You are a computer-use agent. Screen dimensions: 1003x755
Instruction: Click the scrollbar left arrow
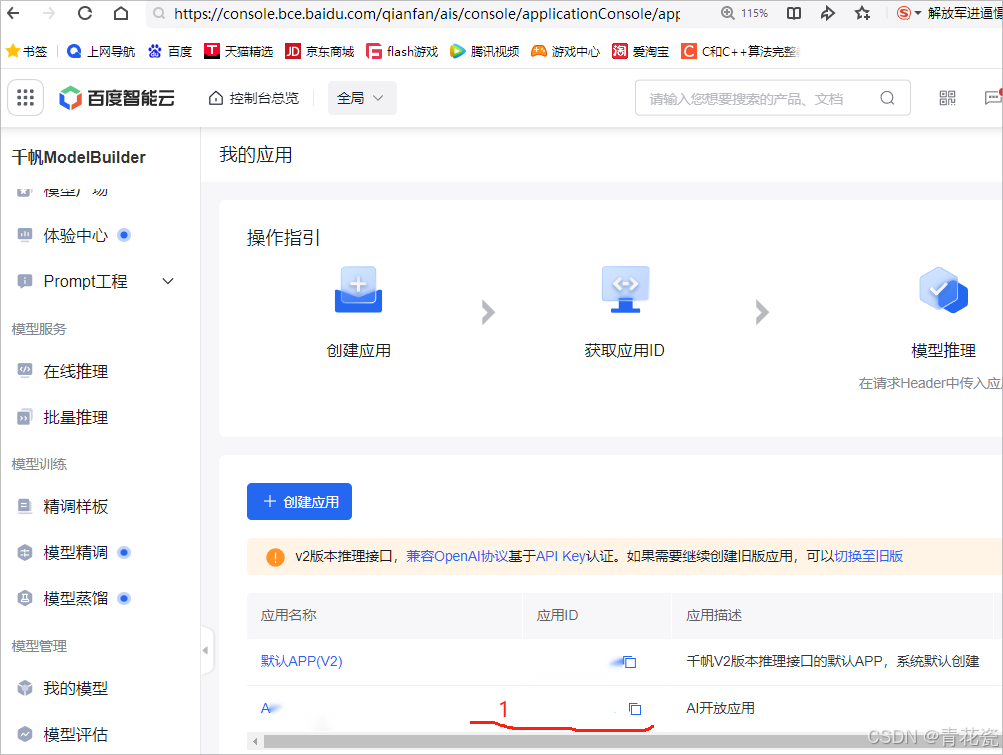(x=255, y=742)
